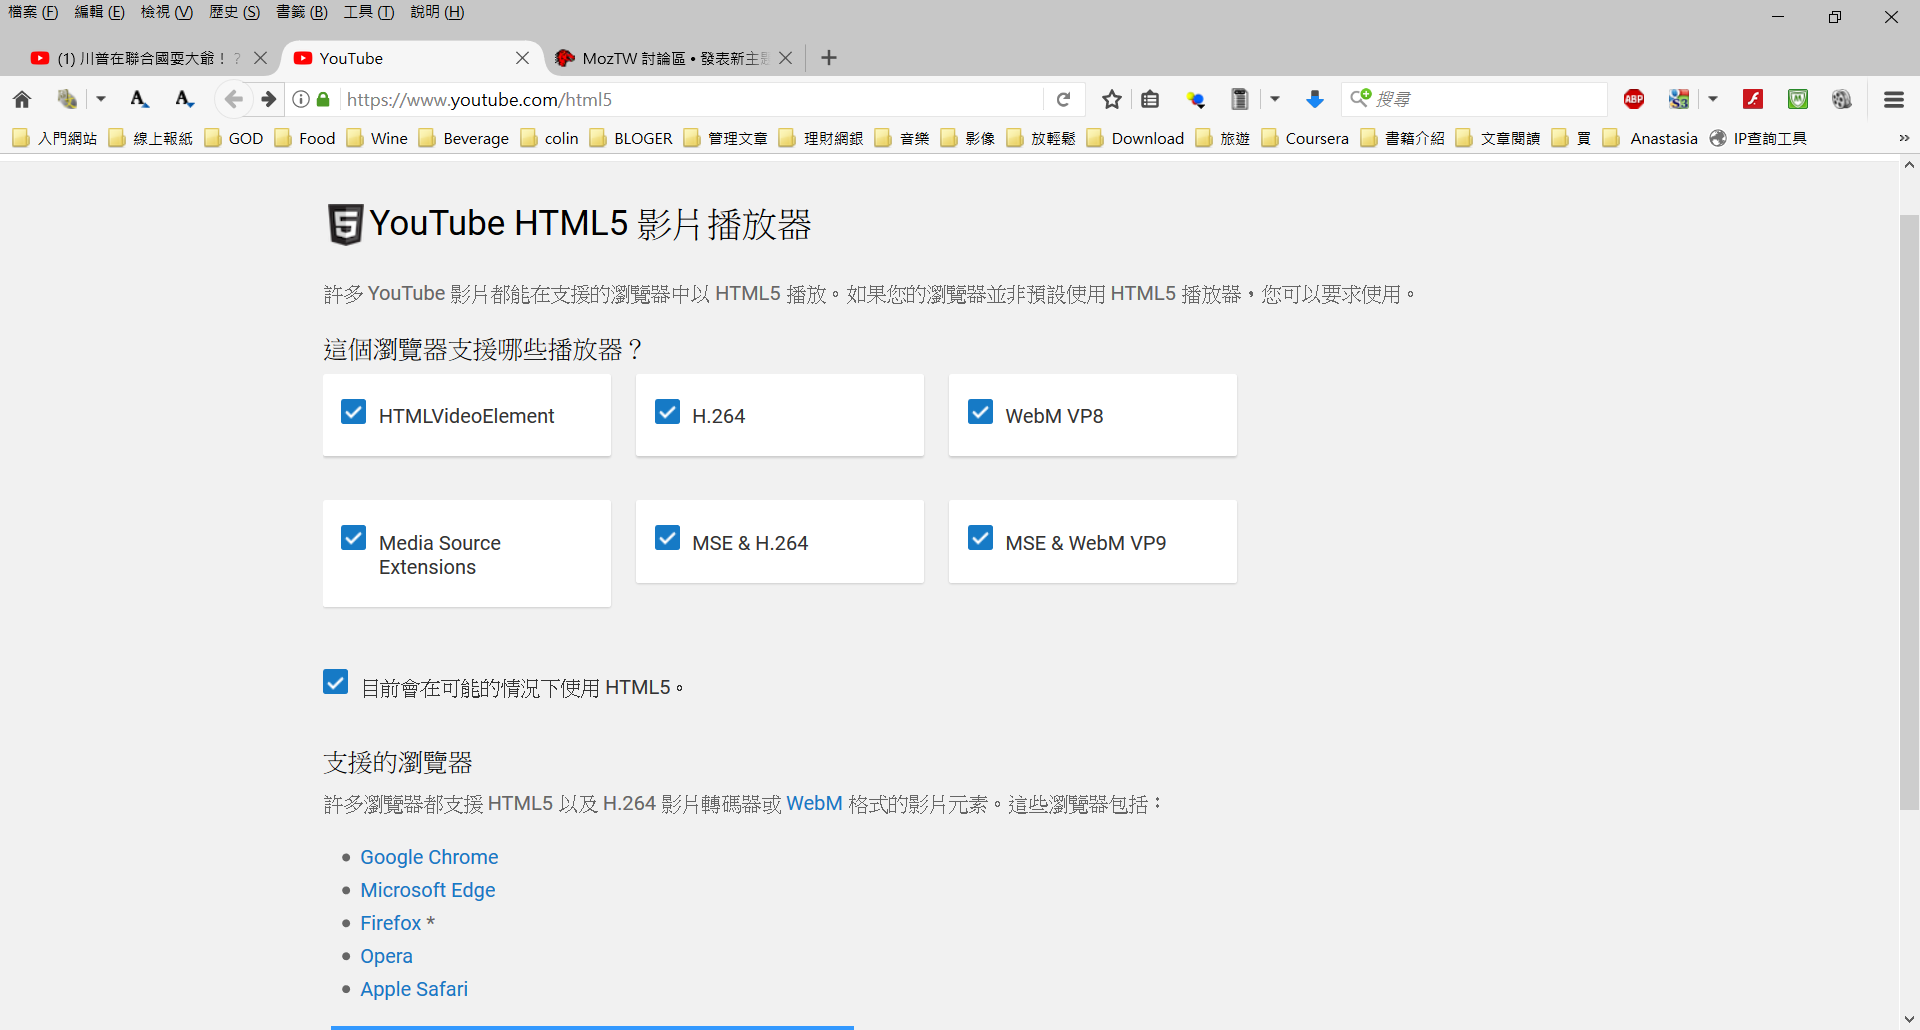
Task: Click the film reel extension icon
Action: 1841,99
